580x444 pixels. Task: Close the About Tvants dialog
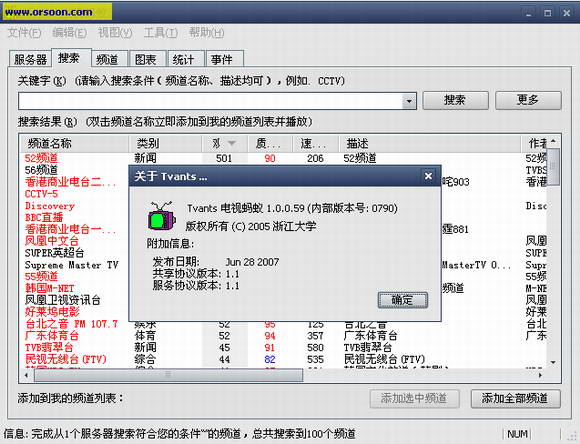pyautogui.click(x=428, y=176)
